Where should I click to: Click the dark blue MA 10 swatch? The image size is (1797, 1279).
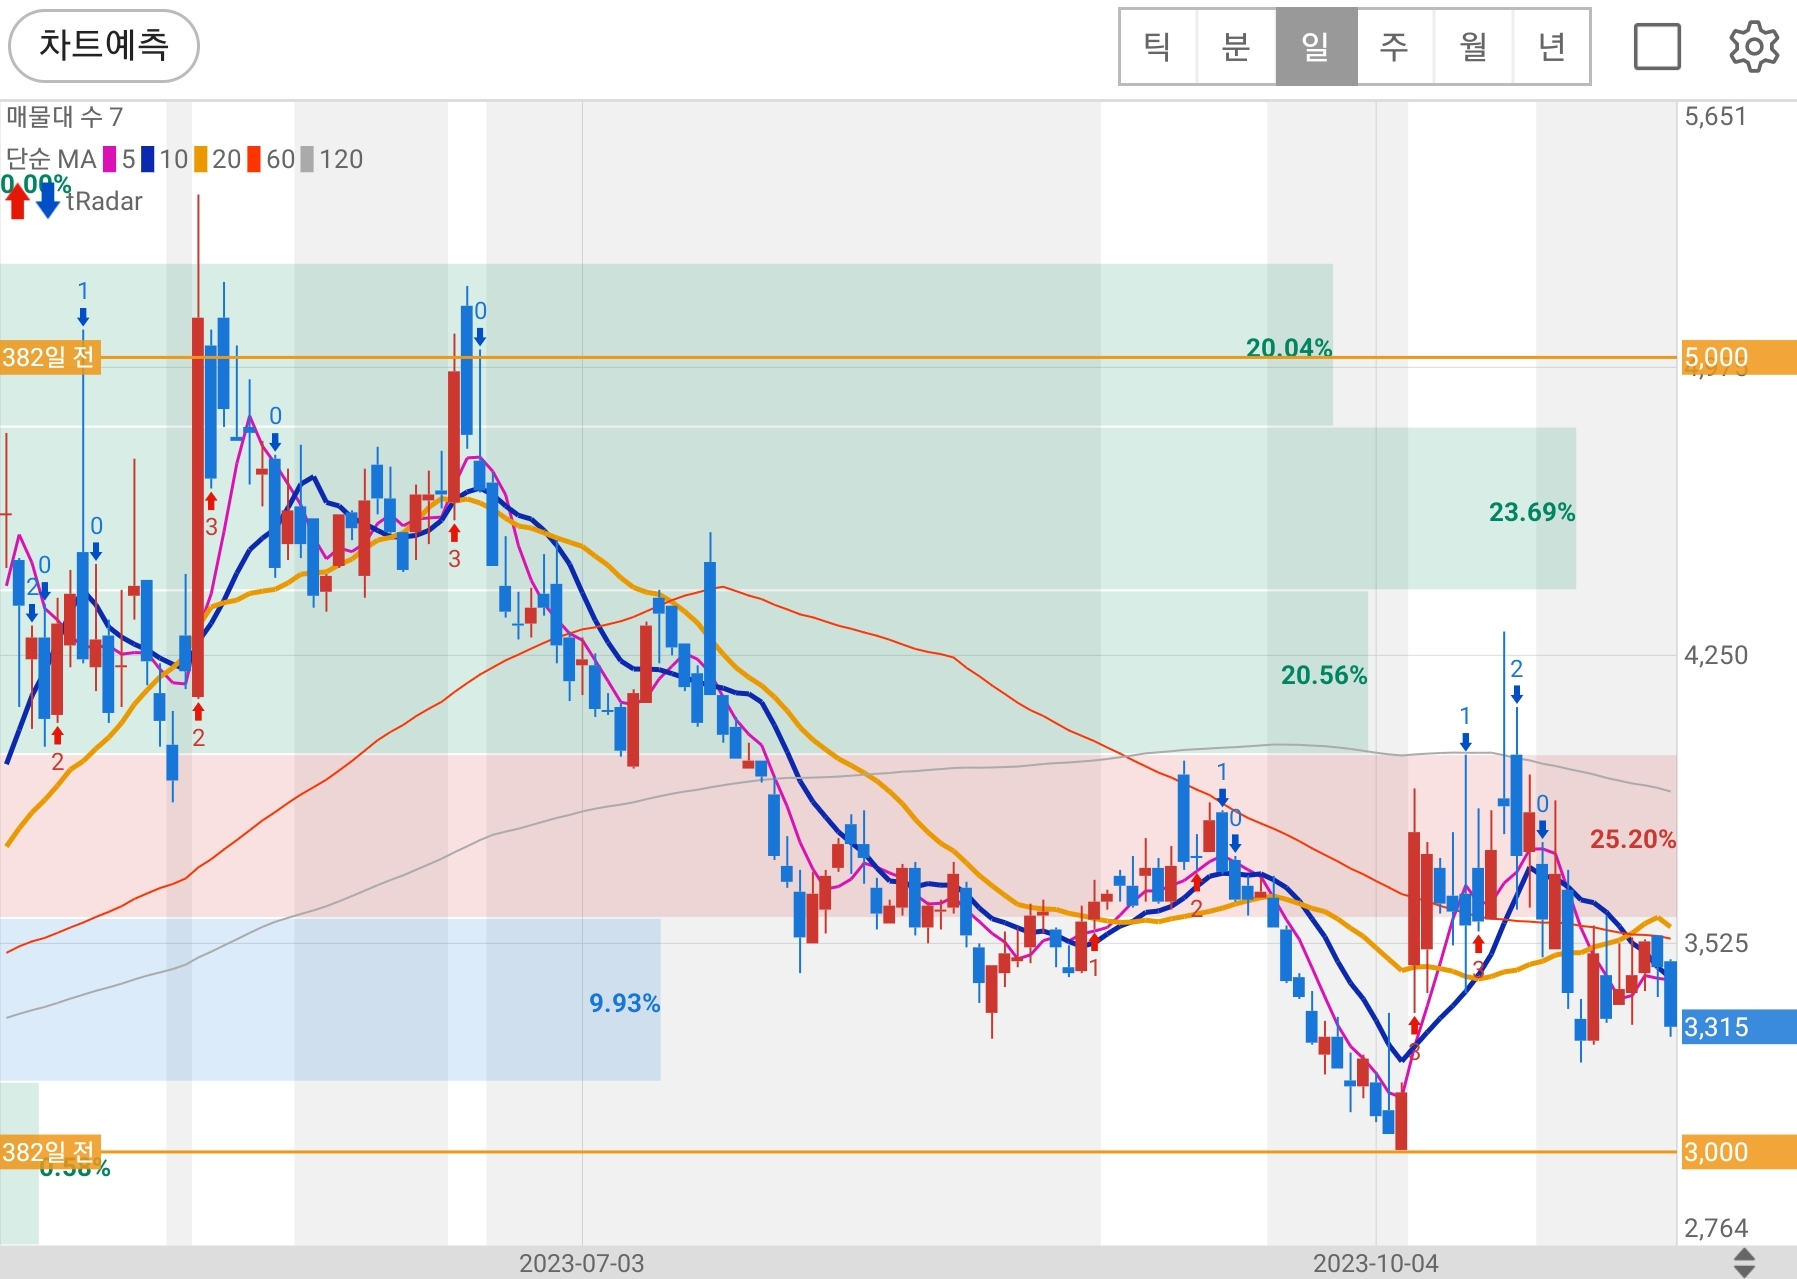(x=148, y=159)
